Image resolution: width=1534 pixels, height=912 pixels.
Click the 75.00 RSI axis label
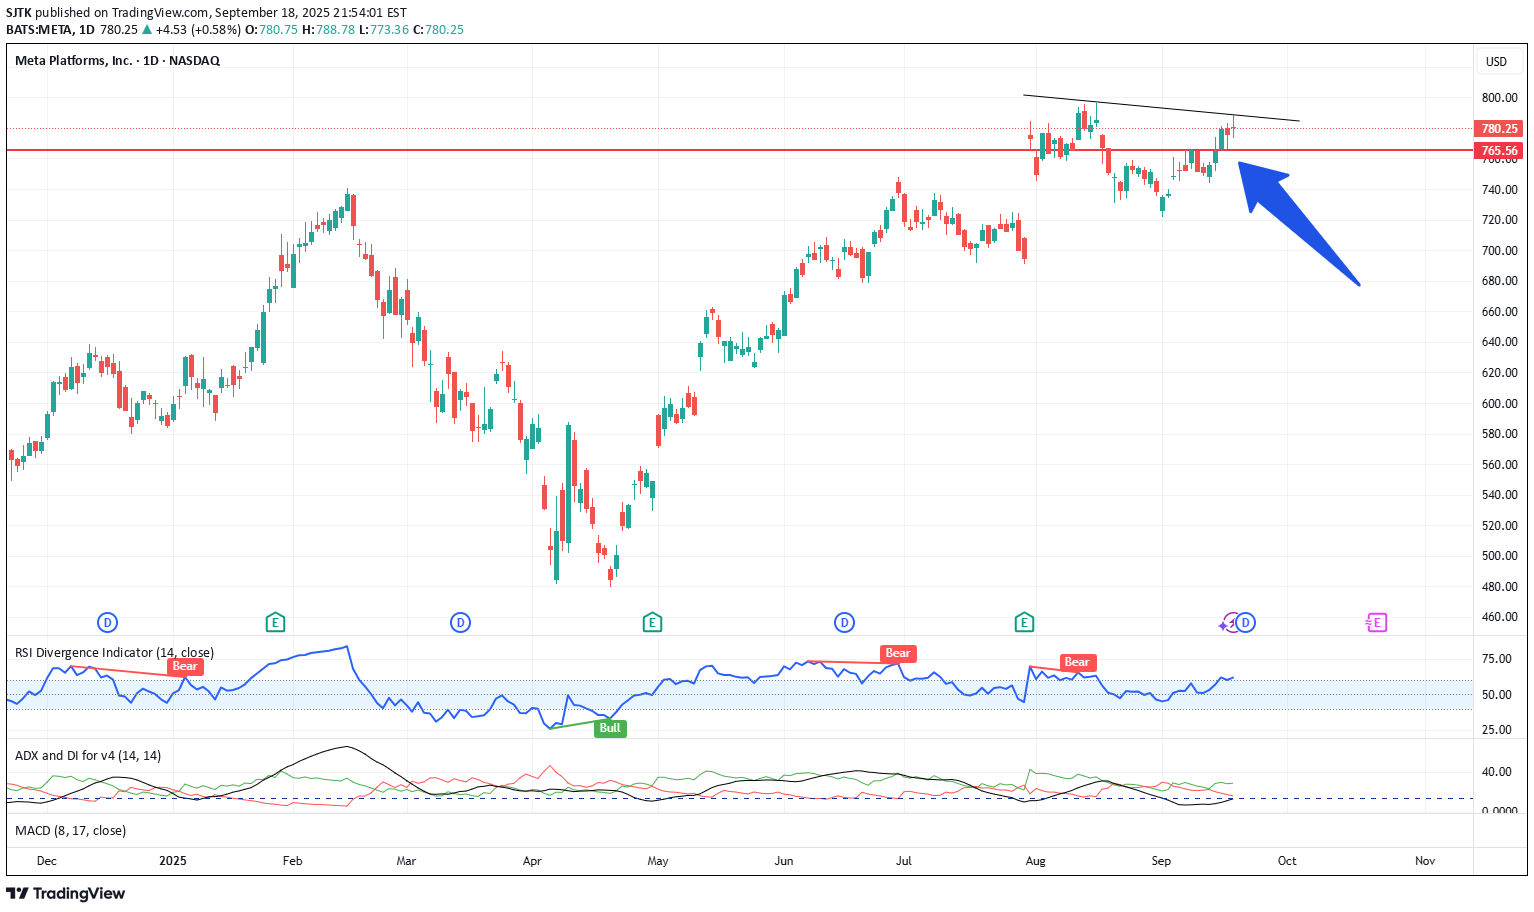click(x=1497, y=659)
